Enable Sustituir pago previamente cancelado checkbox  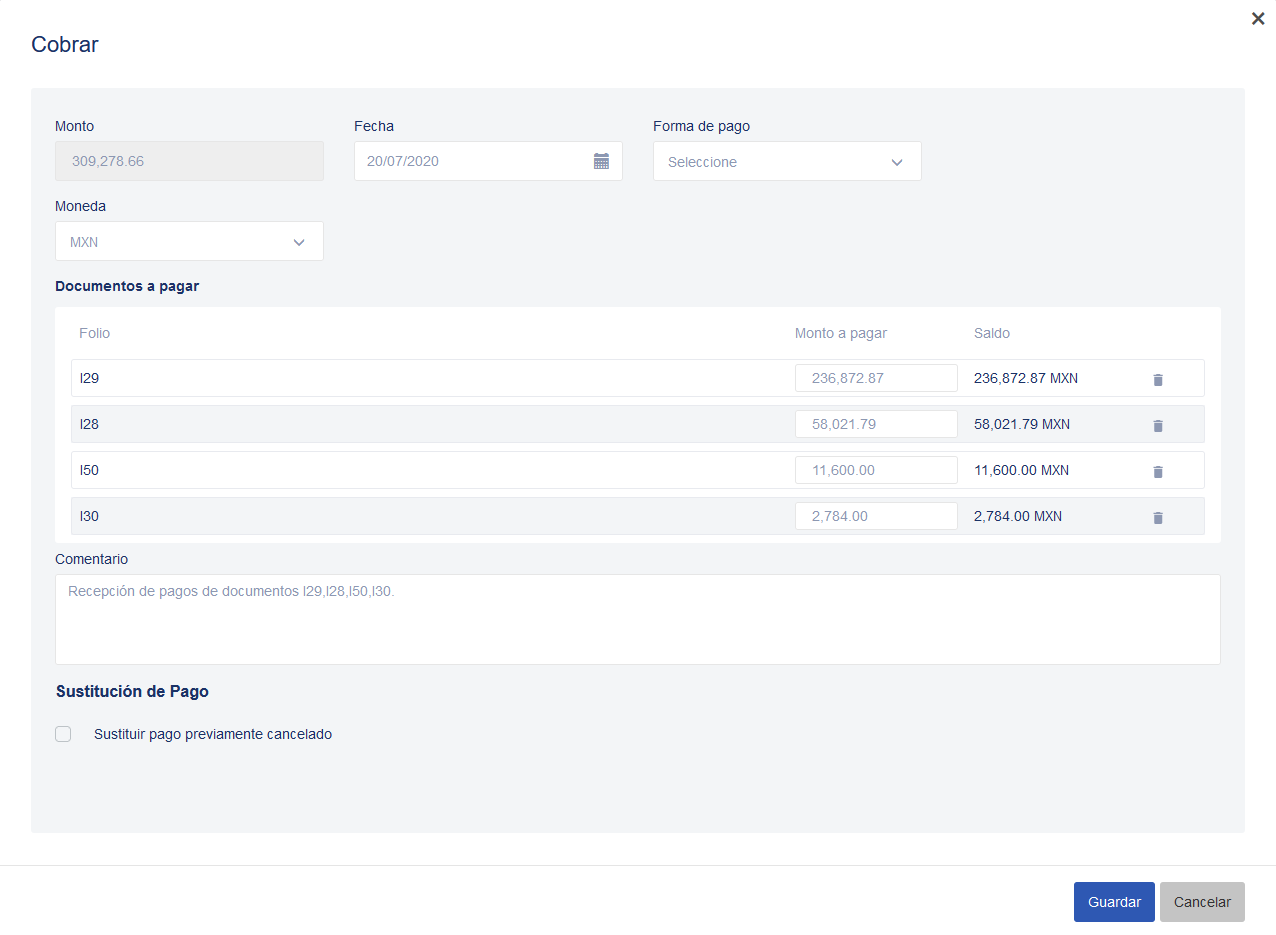tap(63, 734)
